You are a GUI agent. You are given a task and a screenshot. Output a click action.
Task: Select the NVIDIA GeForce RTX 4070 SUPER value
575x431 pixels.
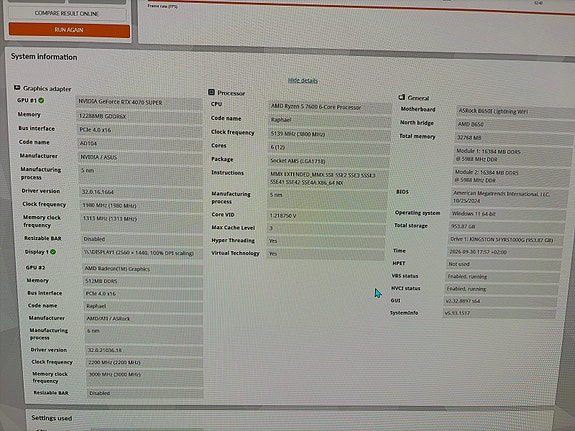click(x=139, y=103)
